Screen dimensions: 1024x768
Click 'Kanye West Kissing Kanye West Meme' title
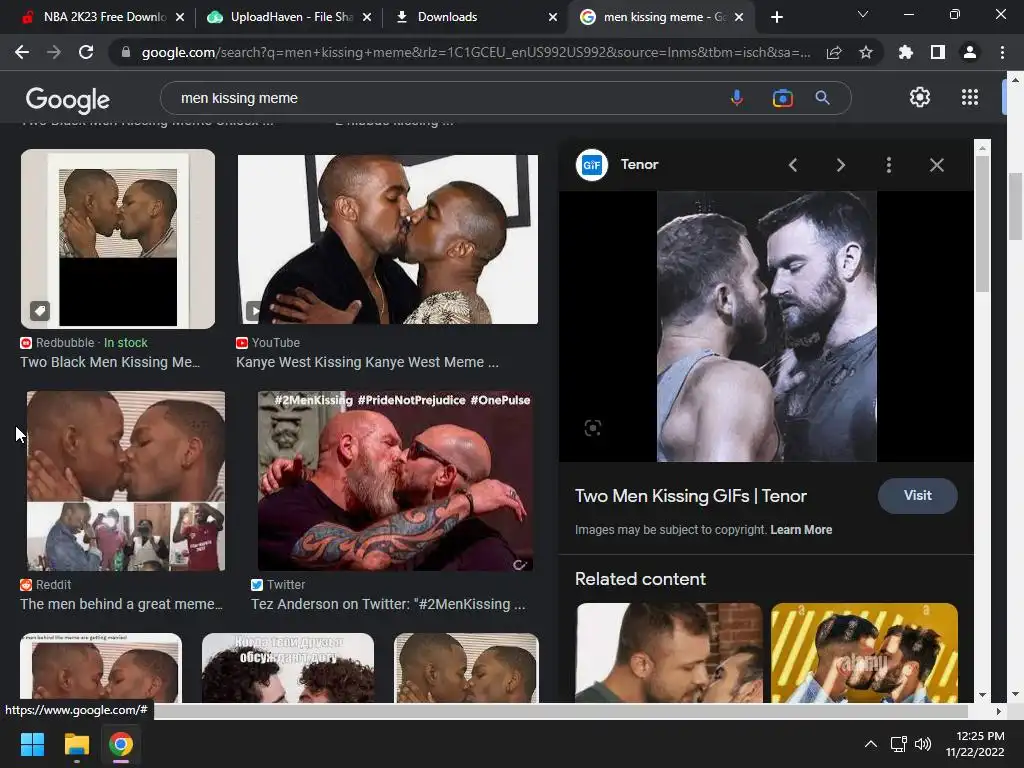pos(367,362)
